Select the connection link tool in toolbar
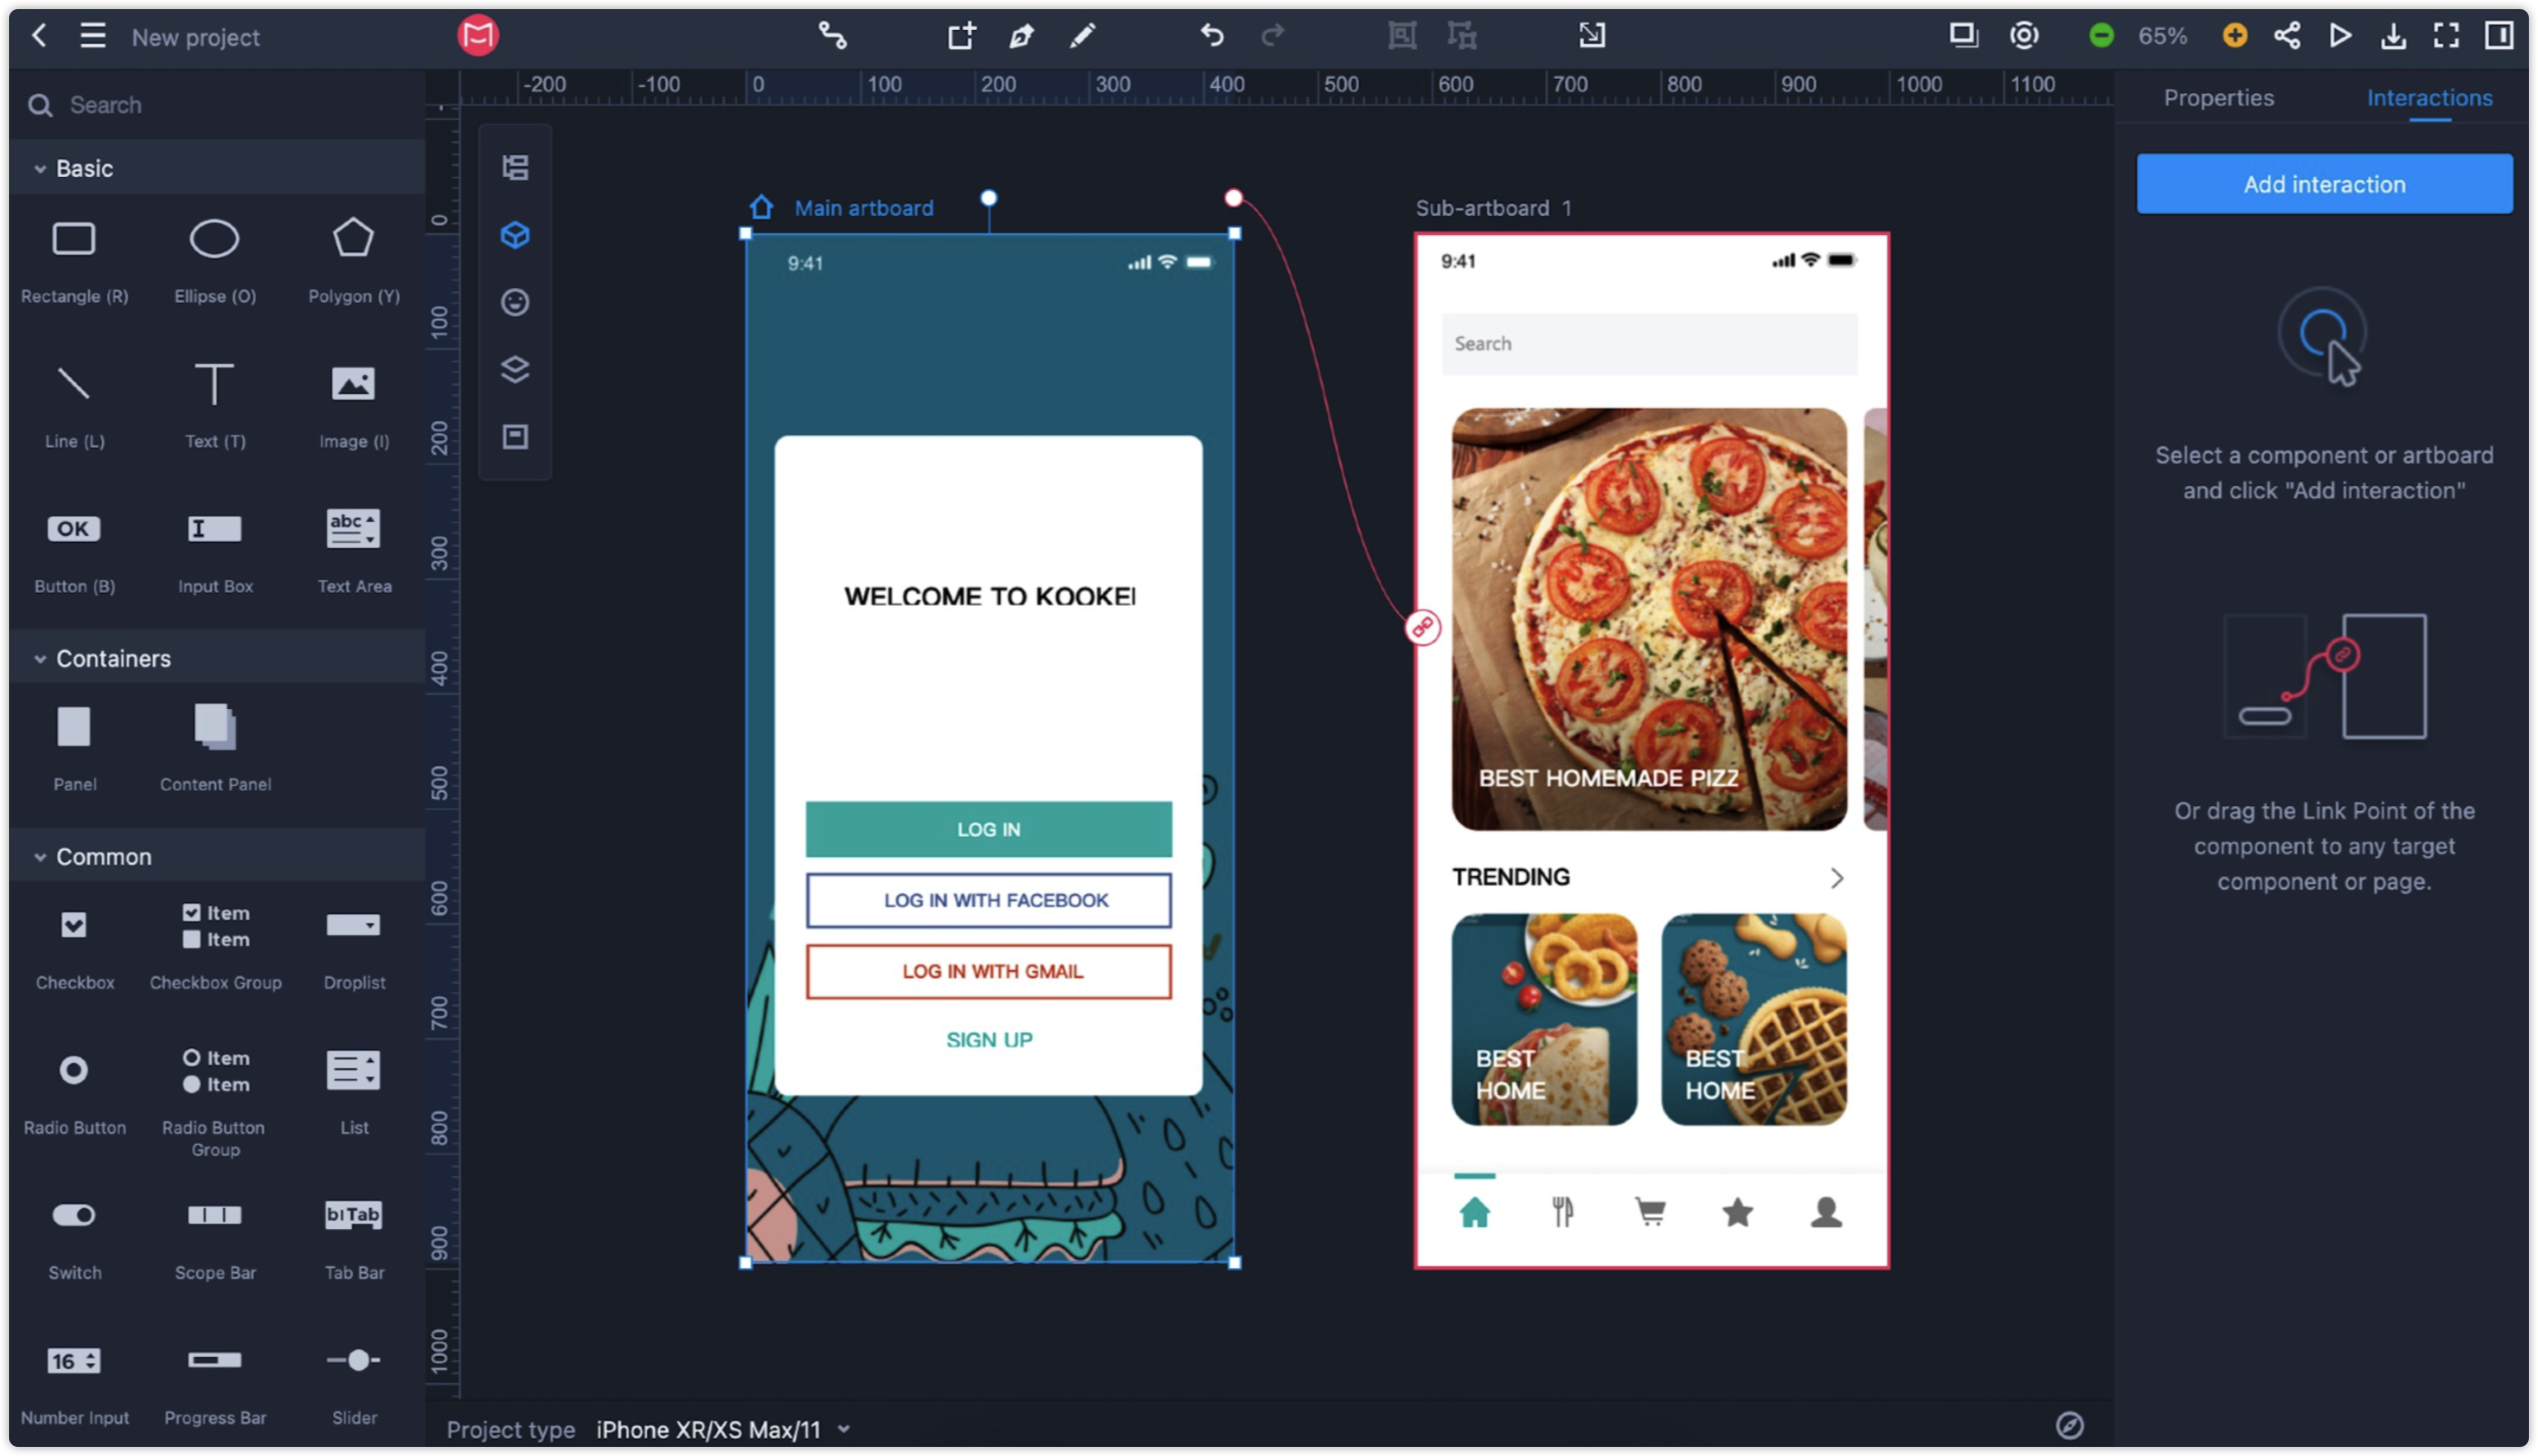This screenshot has width=2538, height=1456. pyautogui.click(x=832, y=36)
